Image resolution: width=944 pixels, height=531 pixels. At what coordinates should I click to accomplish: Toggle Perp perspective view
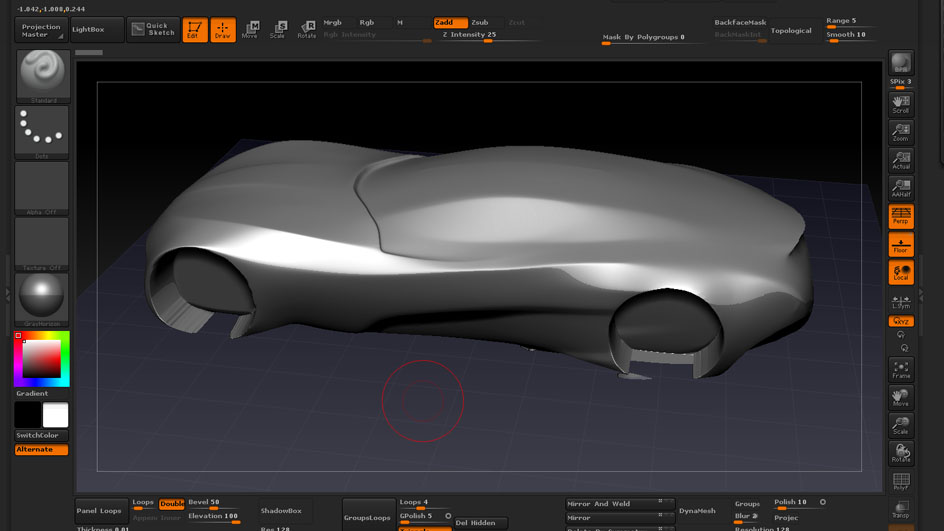coord(901,216)
